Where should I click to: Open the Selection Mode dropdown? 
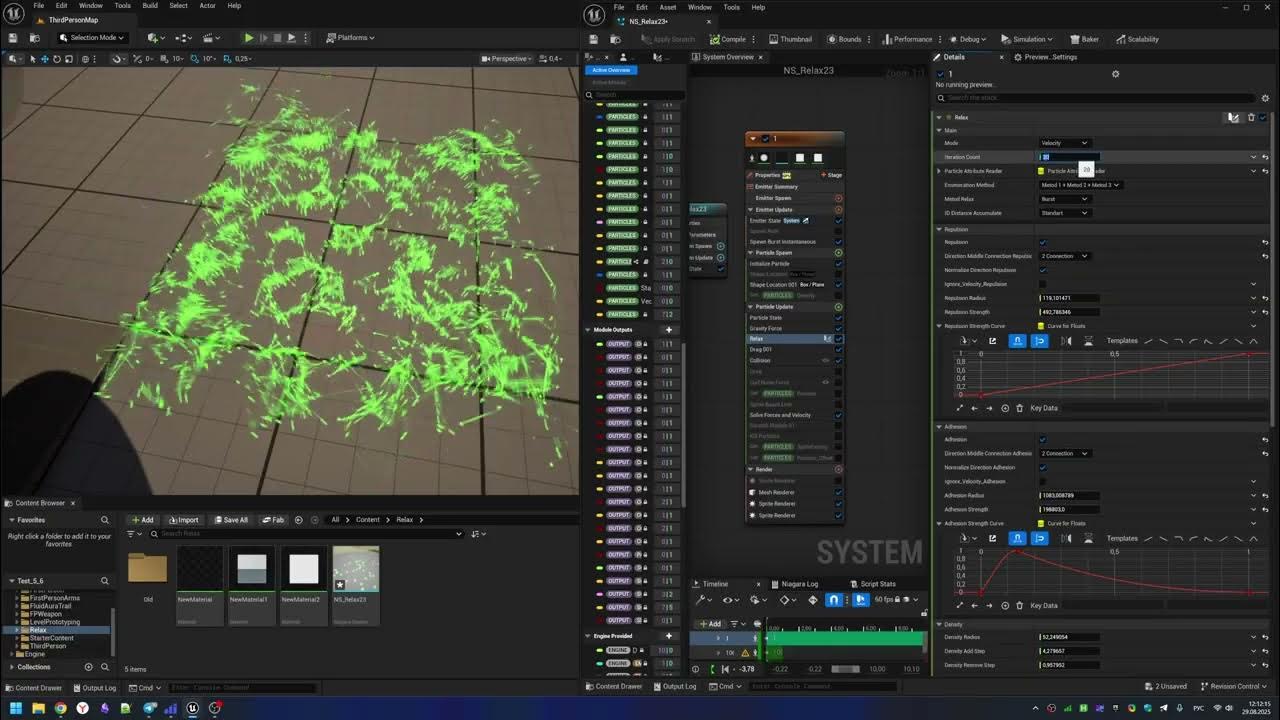(91, 38)
